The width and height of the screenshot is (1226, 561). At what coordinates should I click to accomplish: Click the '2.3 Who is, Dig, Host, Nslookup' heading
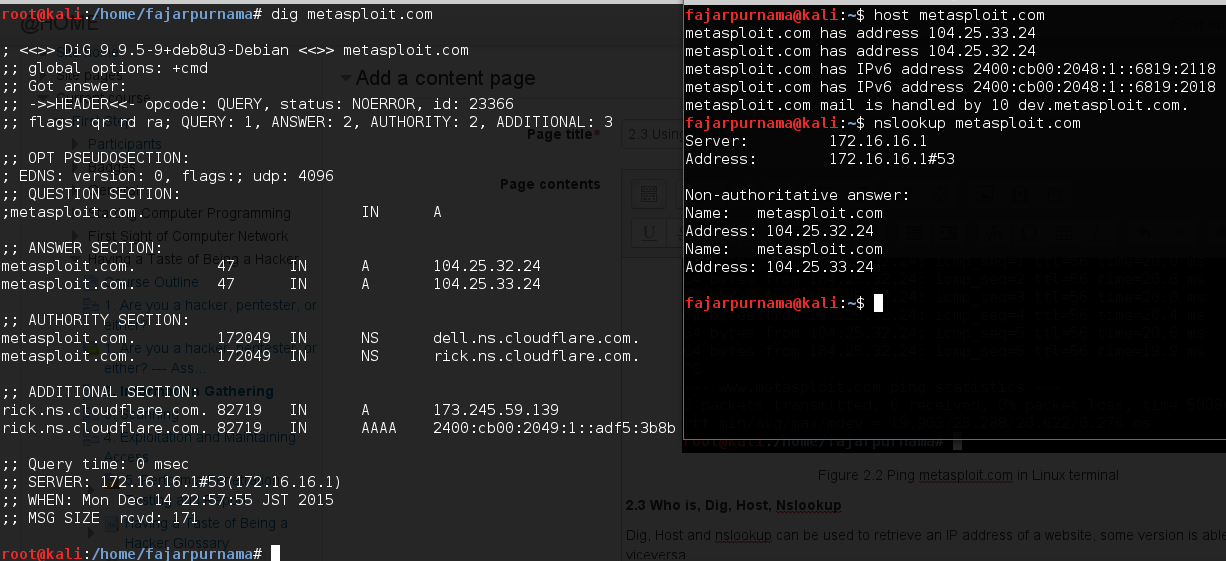(733, 505)
